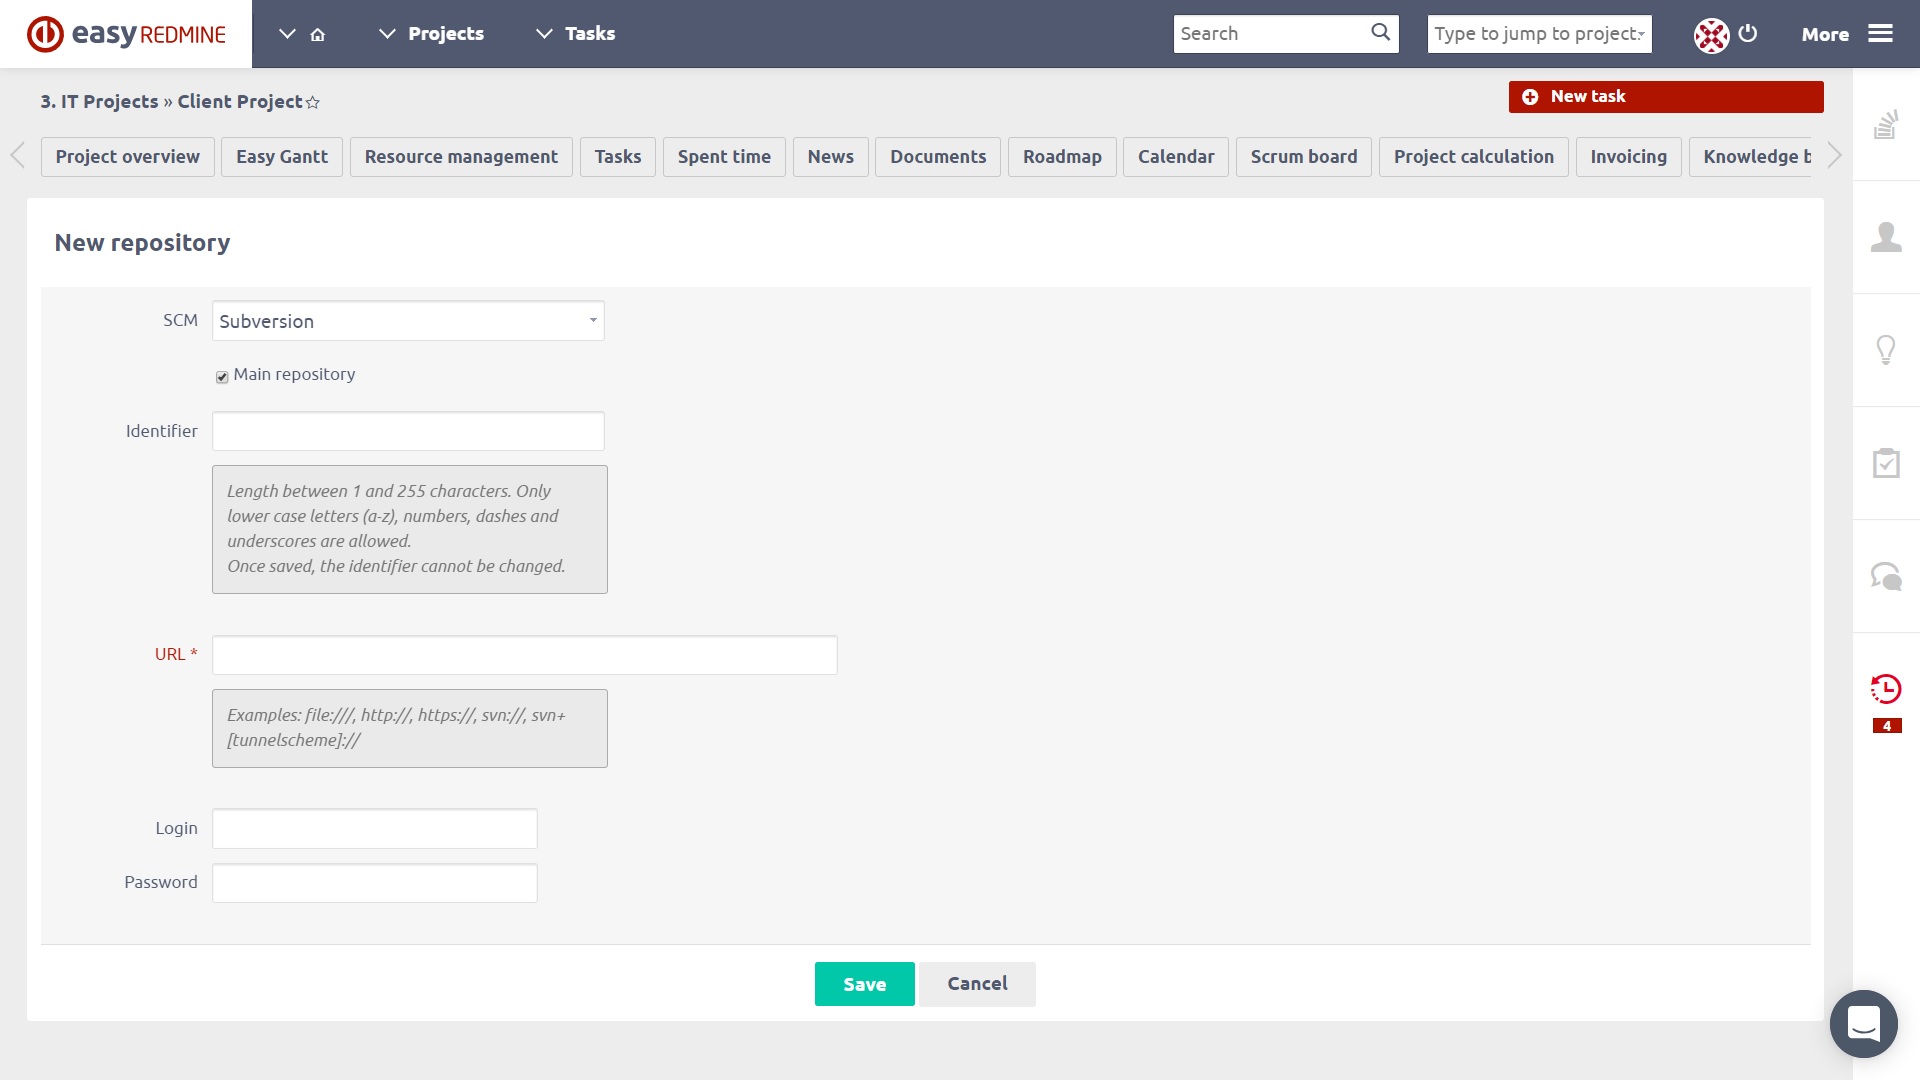This screenshot has height=1080, width=1920.
Task: Open the help chat bubble bottom right
Action: click(x=1863, y=1023)
